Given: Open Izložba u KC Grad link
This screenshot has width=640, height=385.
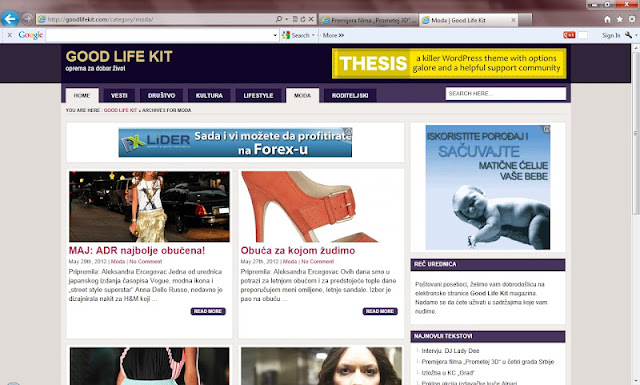Looking at the screenshot, I should (448, 373).
